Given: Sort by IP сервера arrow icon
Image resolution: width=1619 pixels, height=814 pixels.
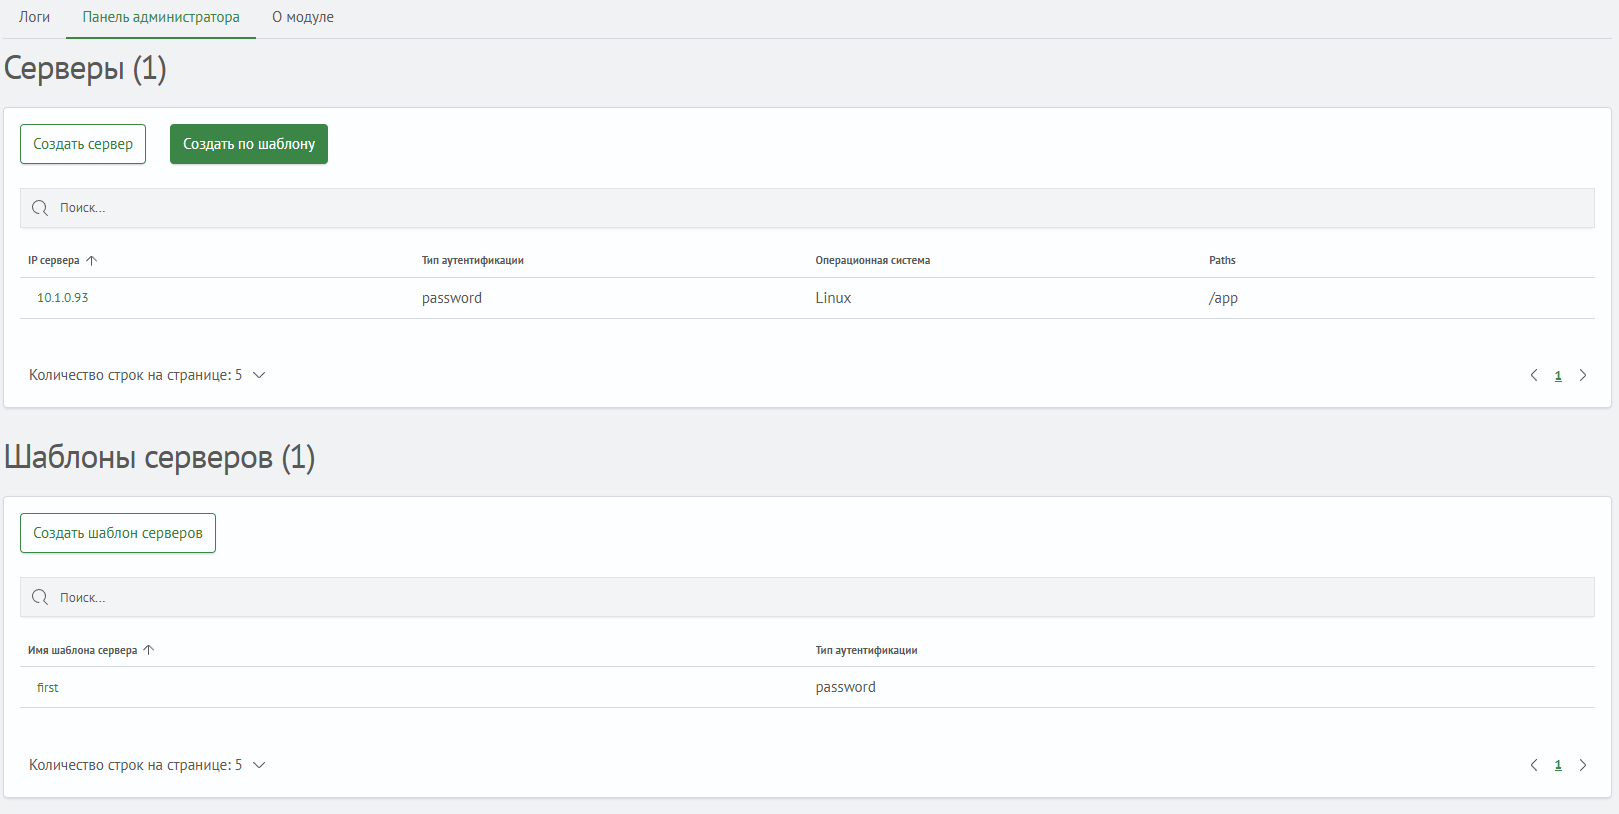Looking at the screenshot, I should pos(92,260).
